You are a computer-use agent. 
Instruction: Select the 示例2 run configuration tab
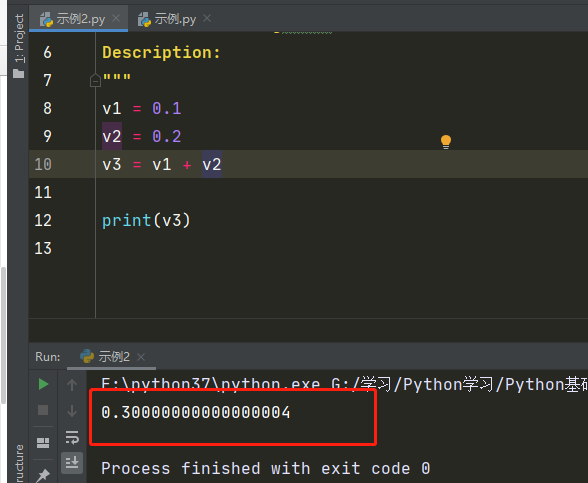click(105, 357)
